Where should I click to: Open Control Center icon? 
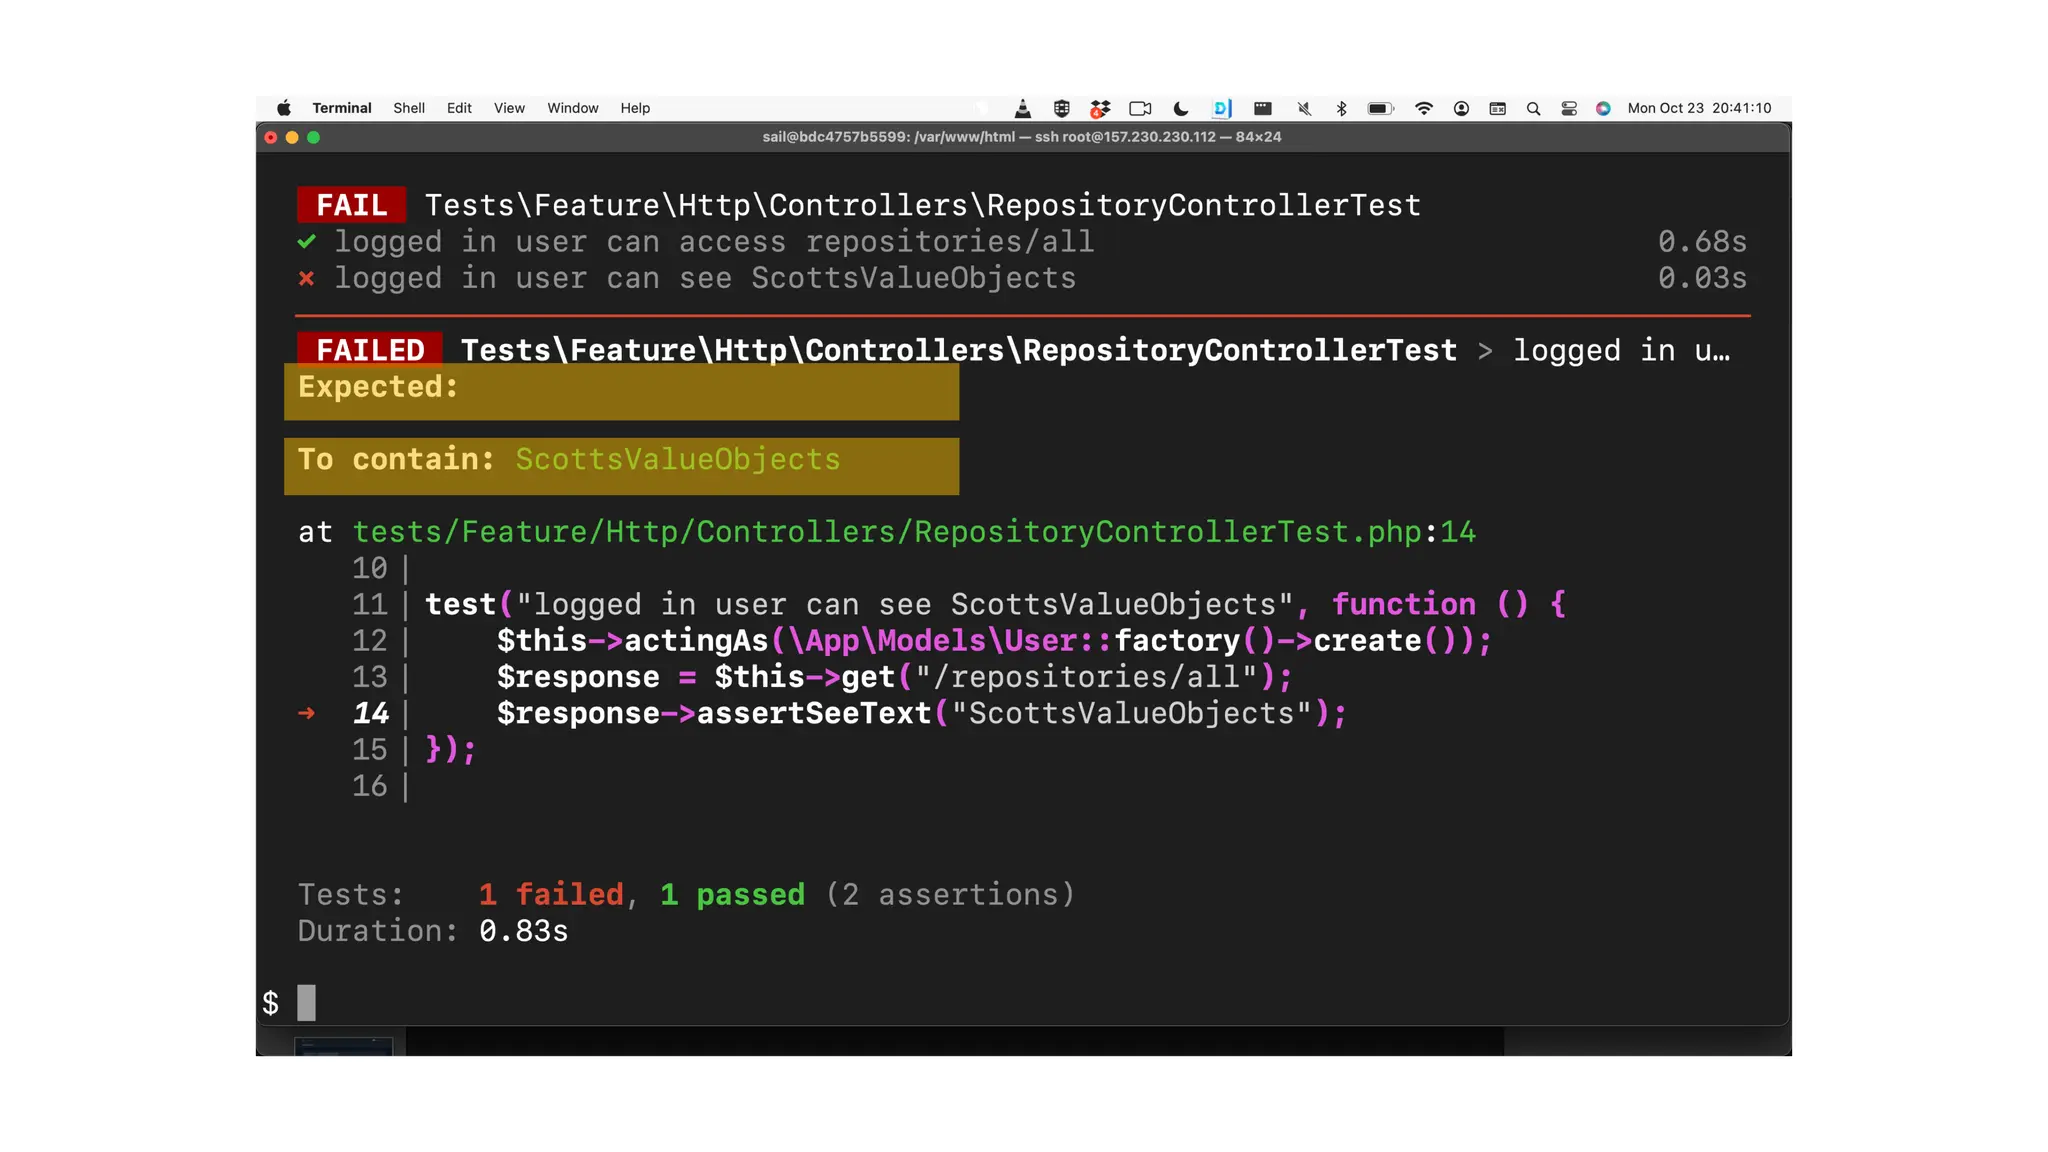coord(1568,108)
